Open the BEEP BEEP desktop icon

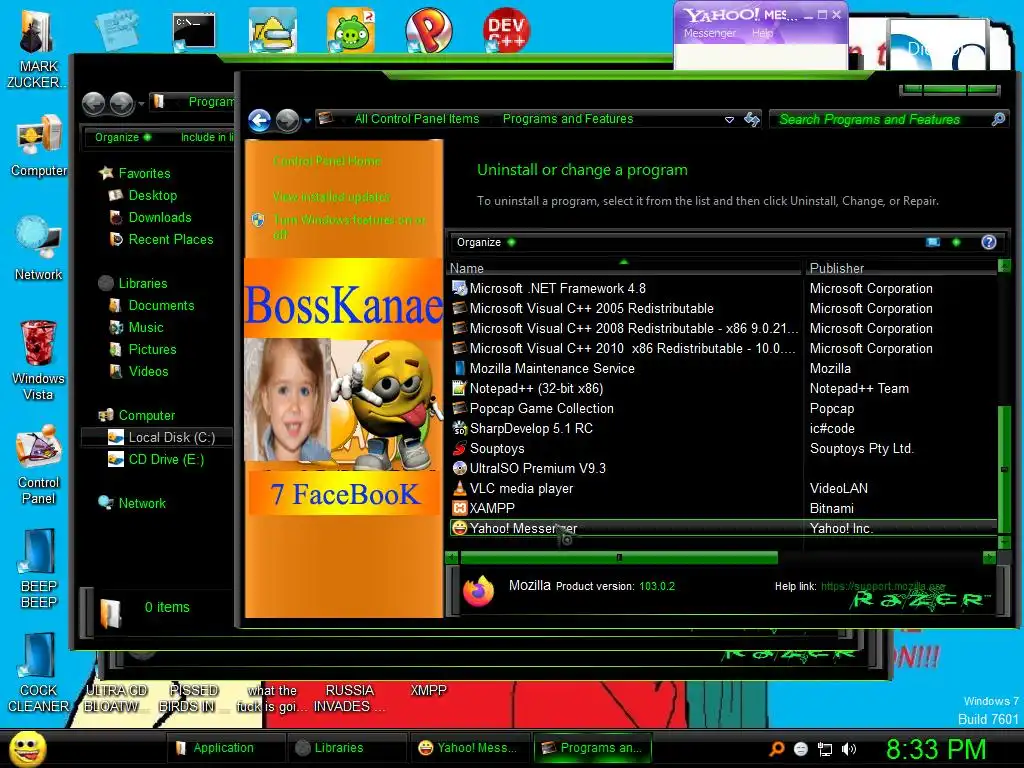click(39, 568)
